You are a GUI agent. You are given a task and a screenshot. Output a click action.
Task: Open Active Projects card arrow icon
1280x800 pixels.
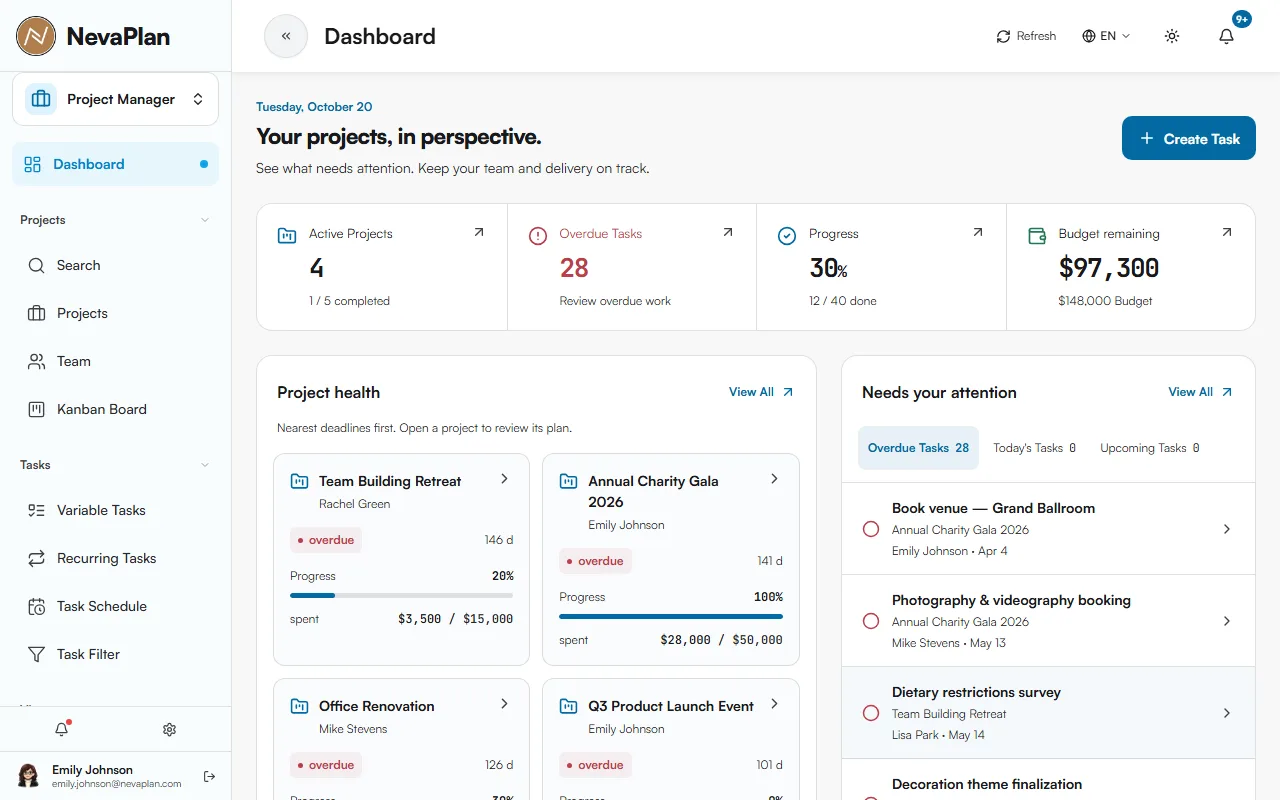click(478, 232)
